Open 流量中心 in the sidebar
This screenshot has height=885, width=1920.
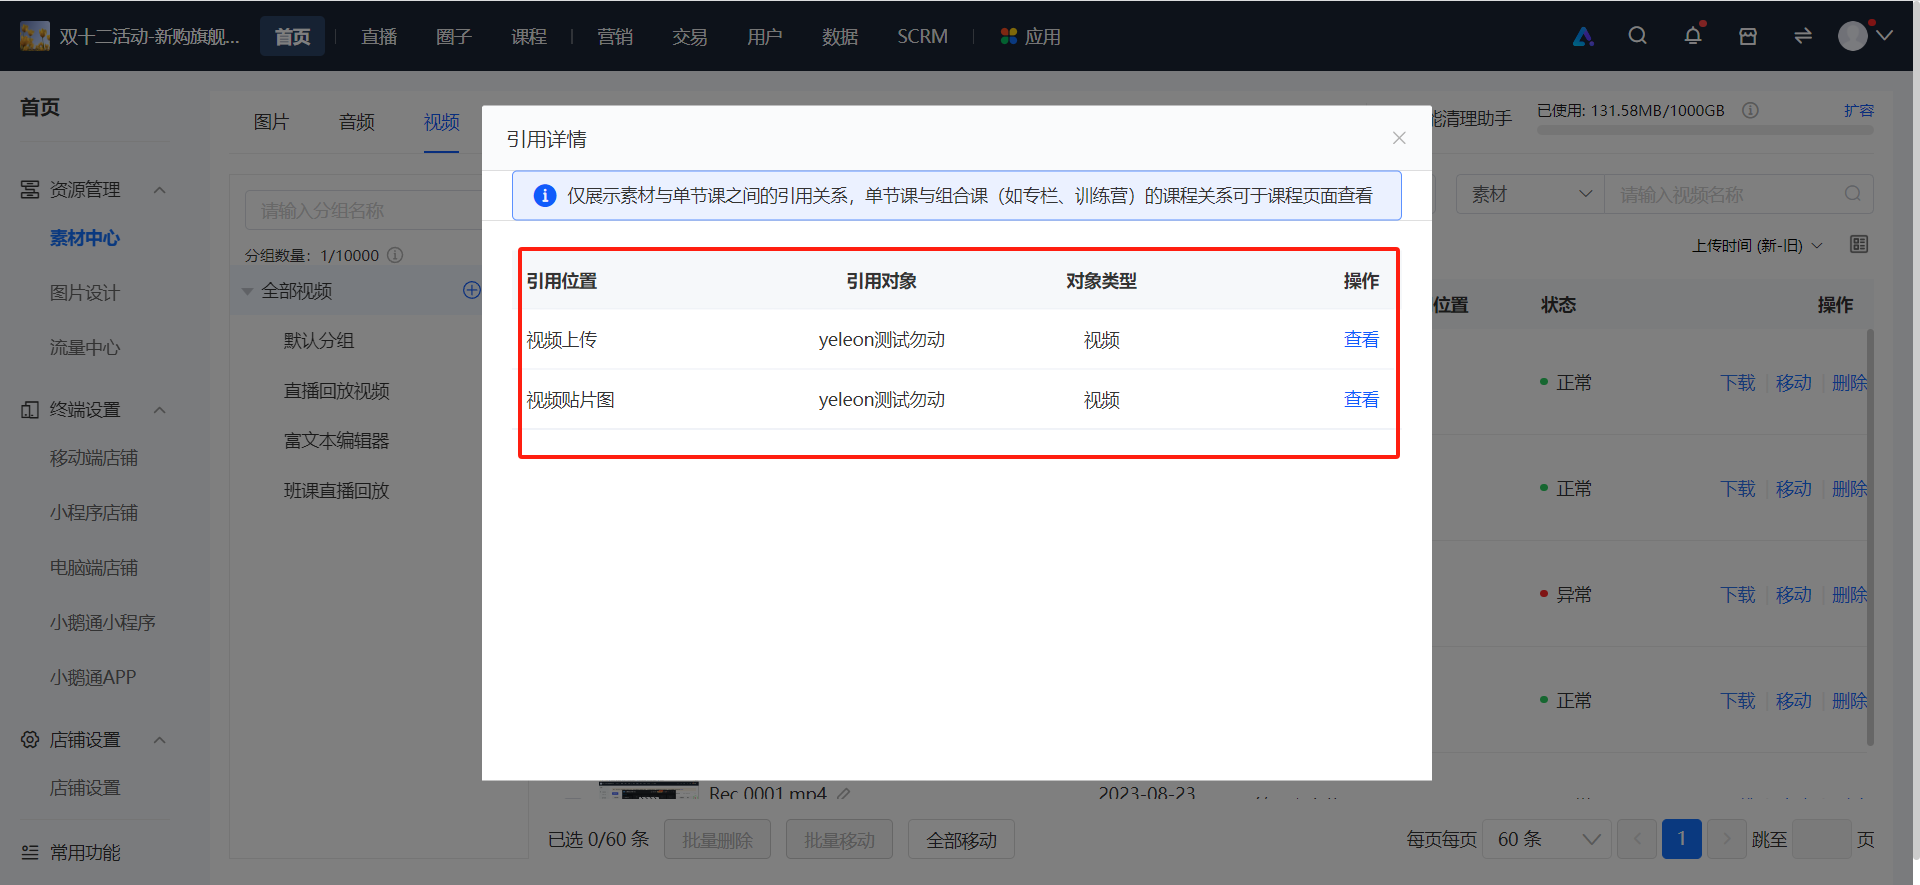(x=85, y=348)
